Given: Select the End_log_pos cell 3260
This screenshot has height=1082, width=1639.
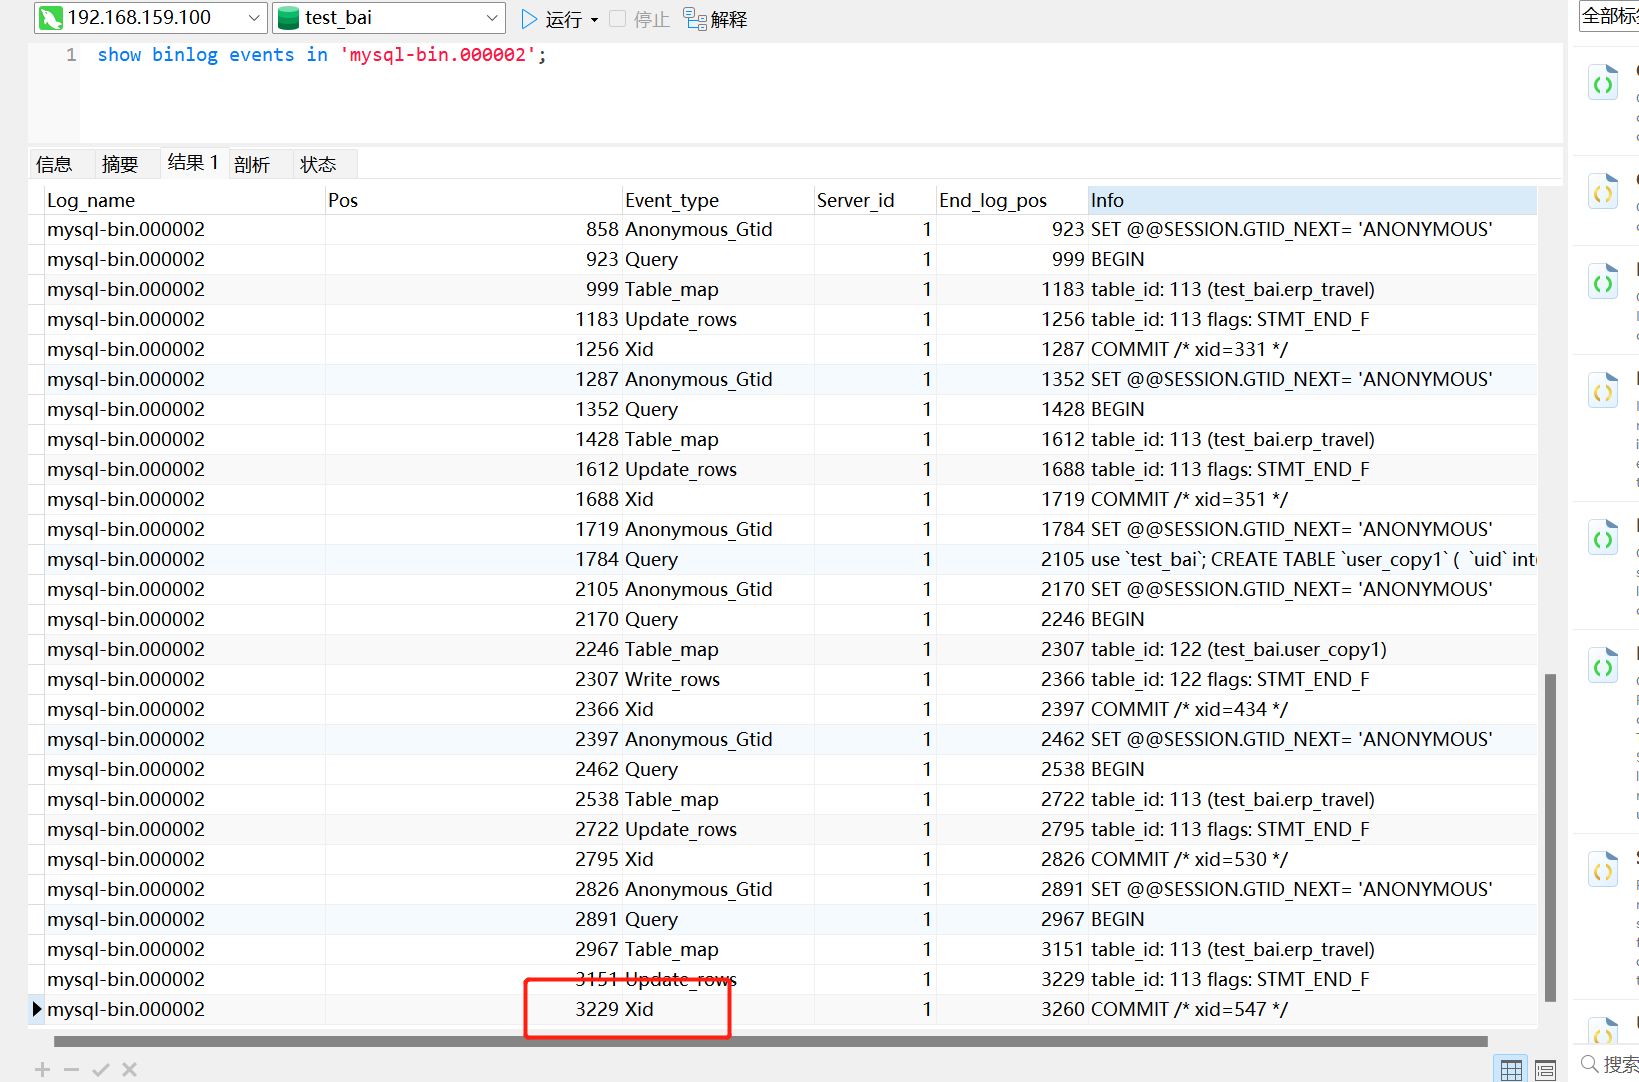Looking at the screenshot, I should (1012, 1009).
